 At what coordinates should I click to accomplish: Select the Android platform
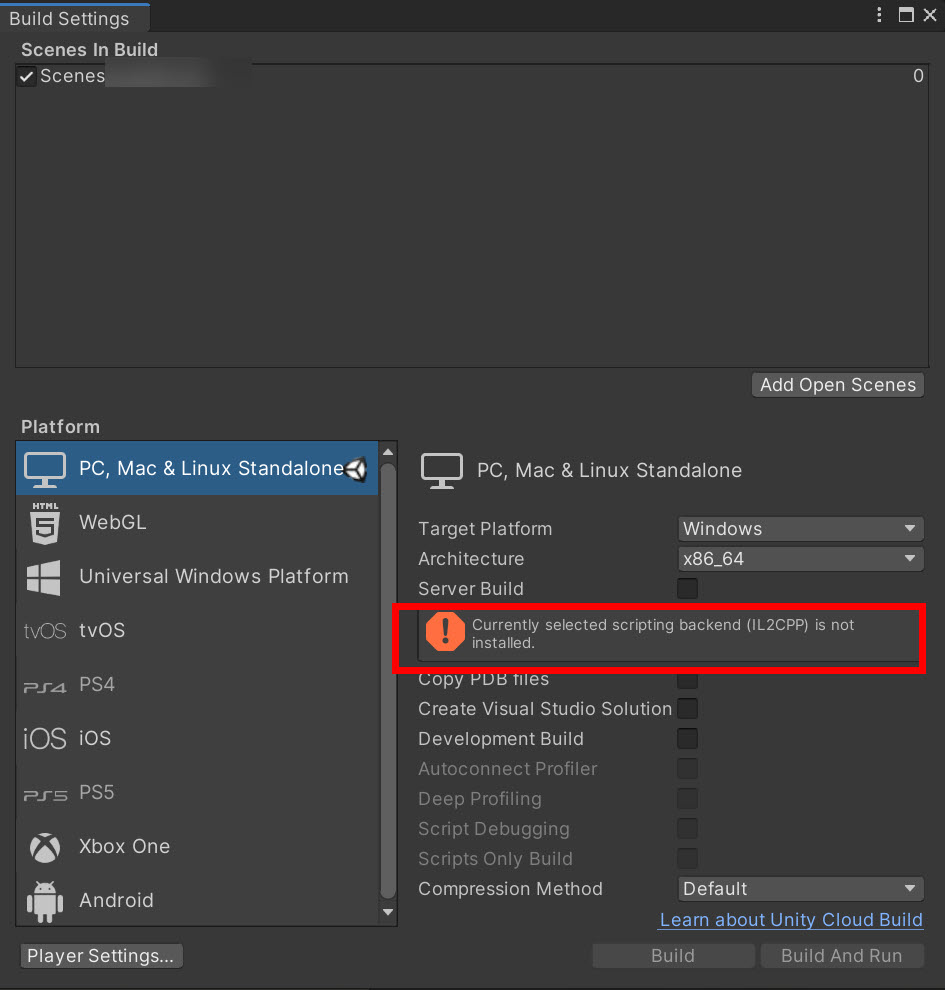click(197, 900)
